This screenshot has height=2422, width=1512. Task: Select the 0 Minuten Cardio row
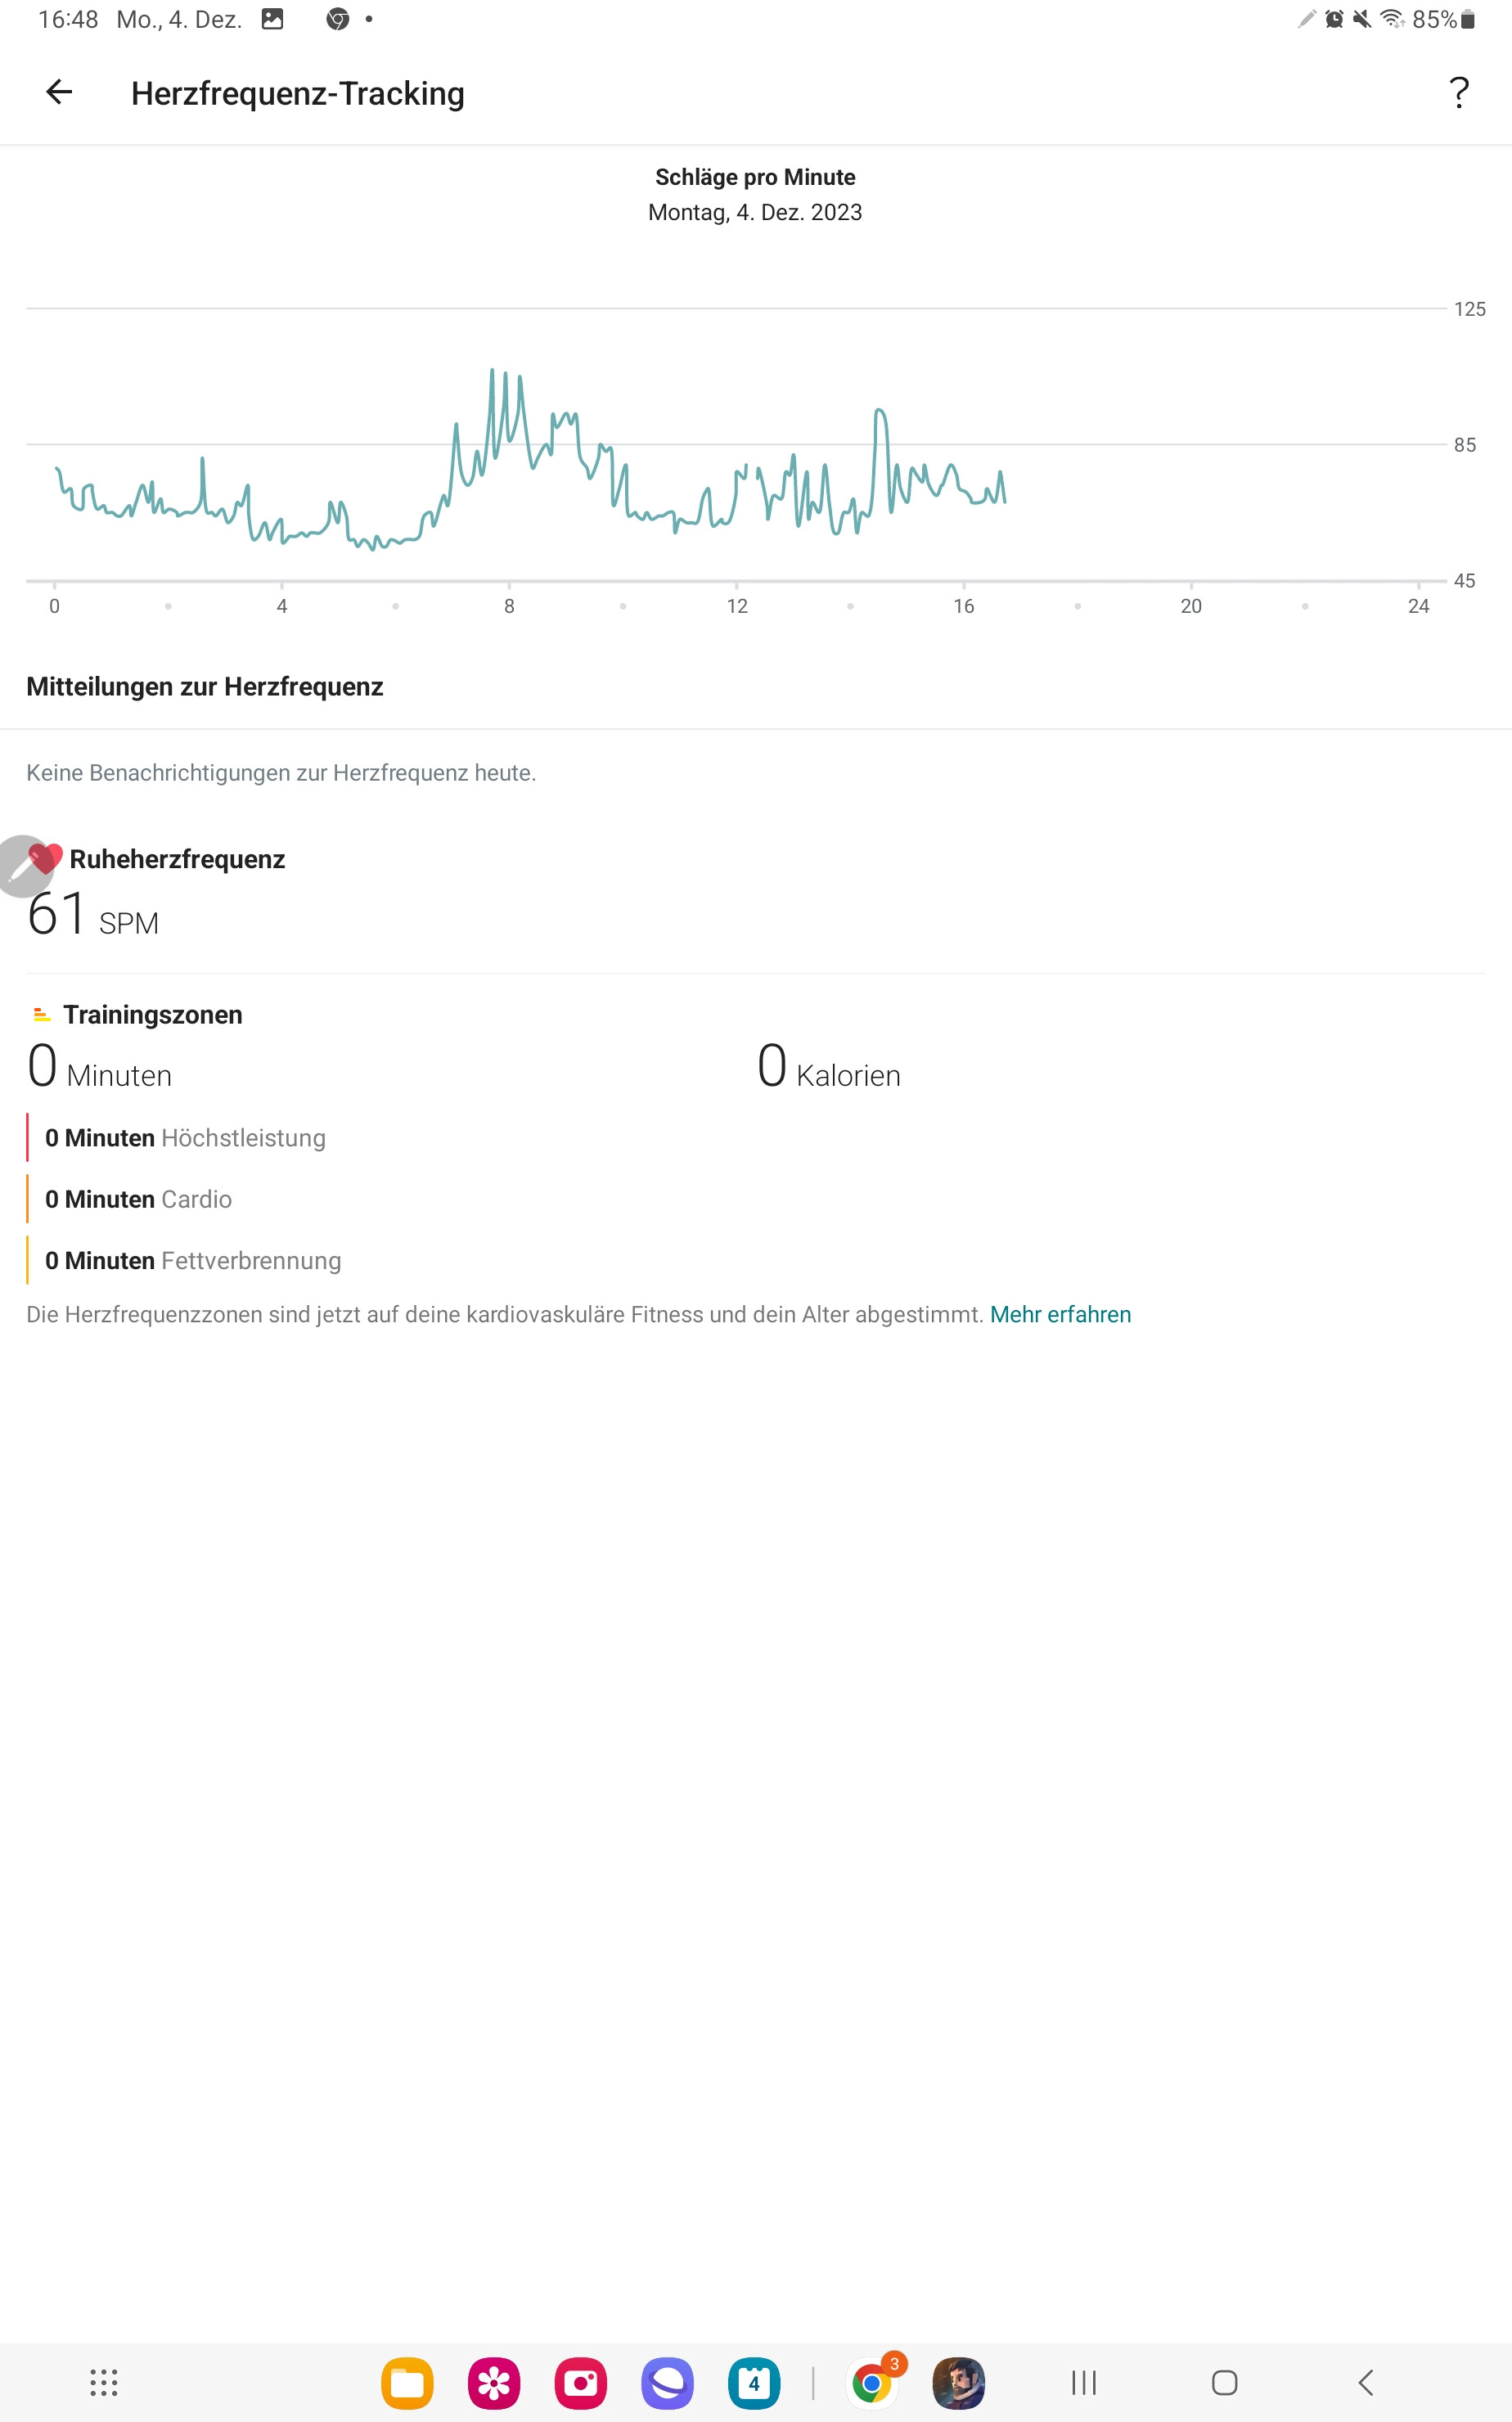138,1199
